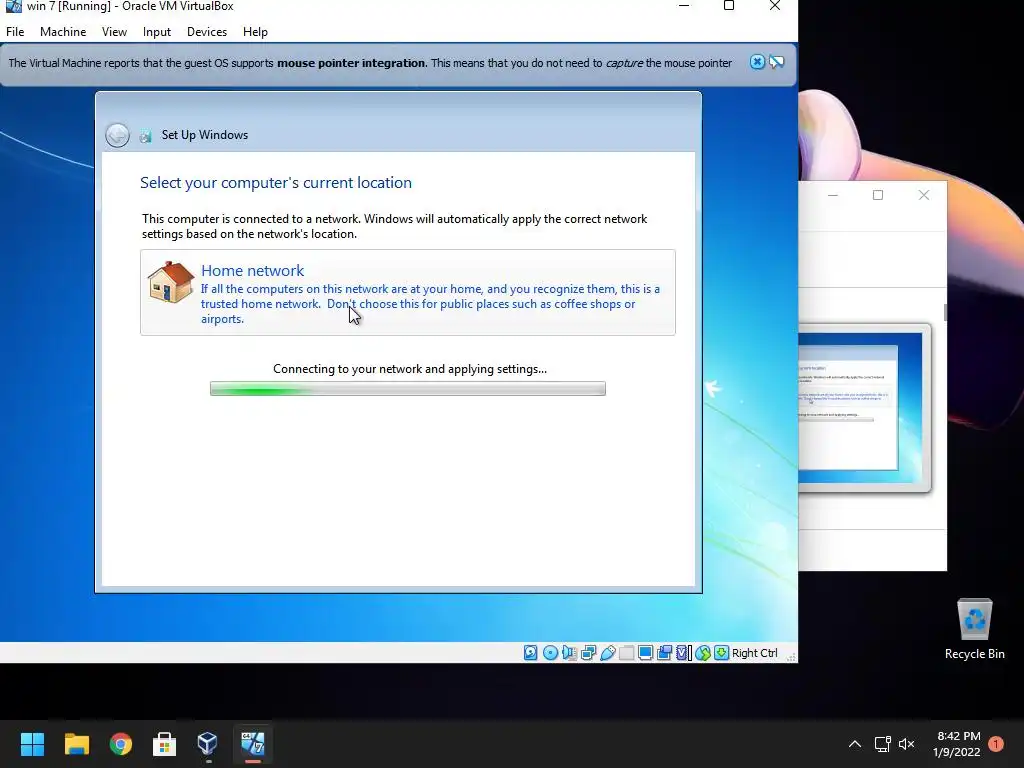The height and width of the screenshot is (768, 1024).
Task: Click the shared folders status icon
Action: [626, 652]
